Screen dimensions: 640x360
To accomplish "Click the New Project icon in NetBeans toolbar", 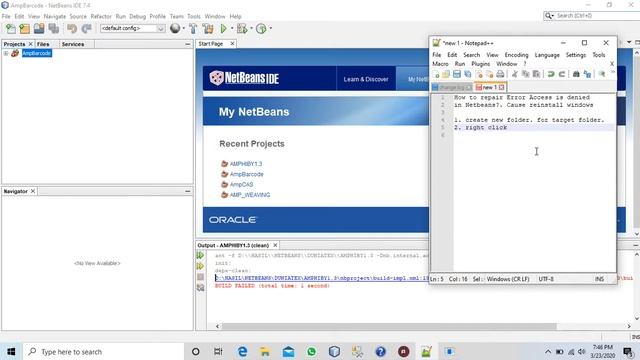I will point(24,29).
